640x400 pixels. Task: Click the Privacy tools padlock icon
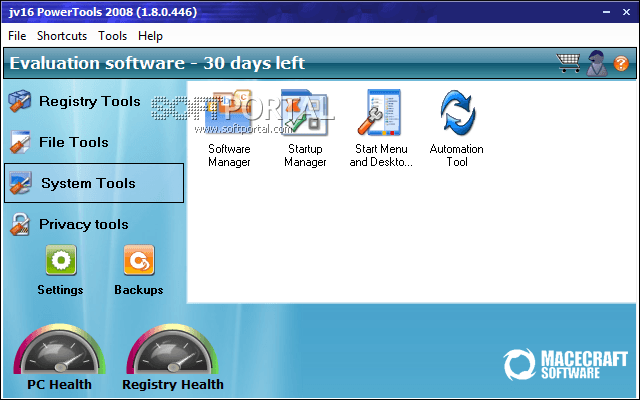click(20, 224)
